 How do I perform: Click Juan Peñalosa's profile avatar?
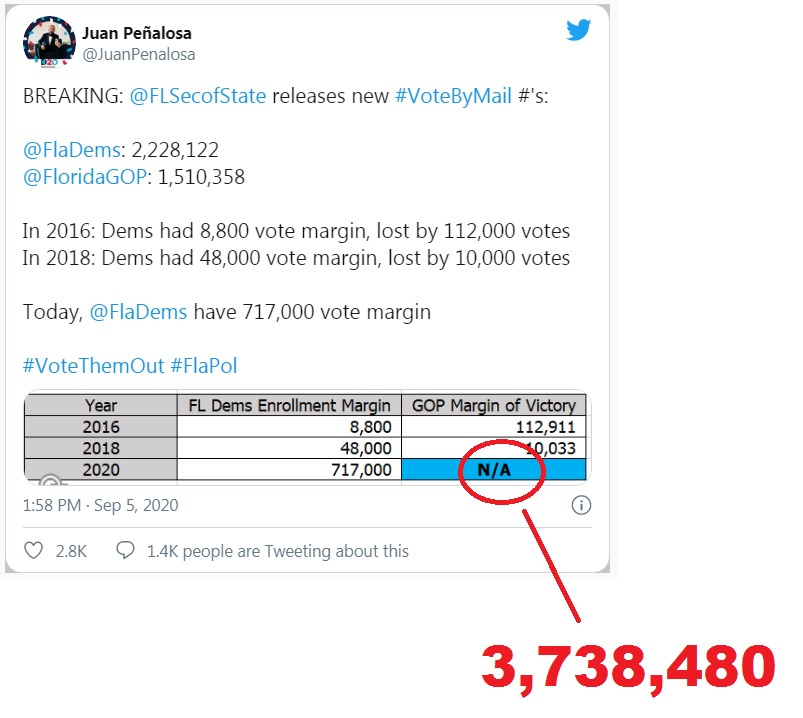[48, 42]
